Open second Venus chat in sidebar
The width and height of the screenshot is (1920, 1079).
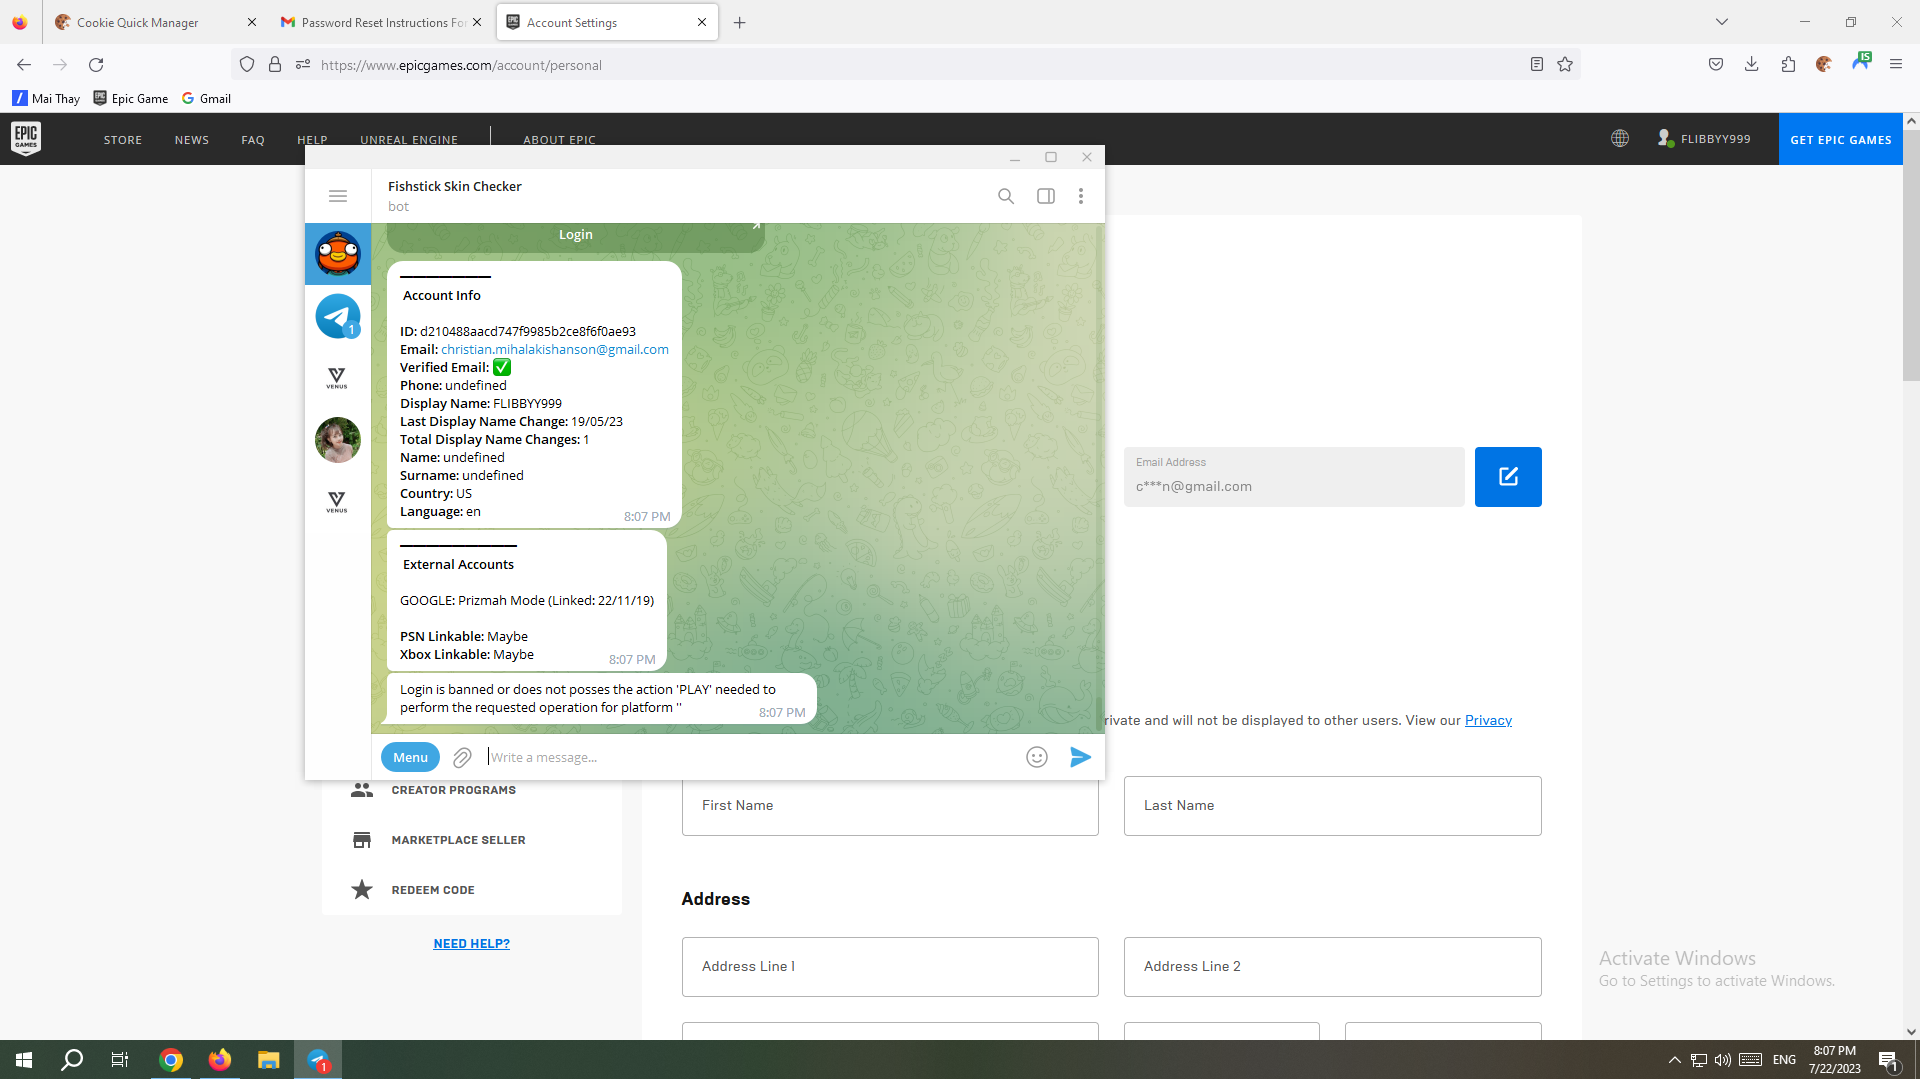[337, 502]
